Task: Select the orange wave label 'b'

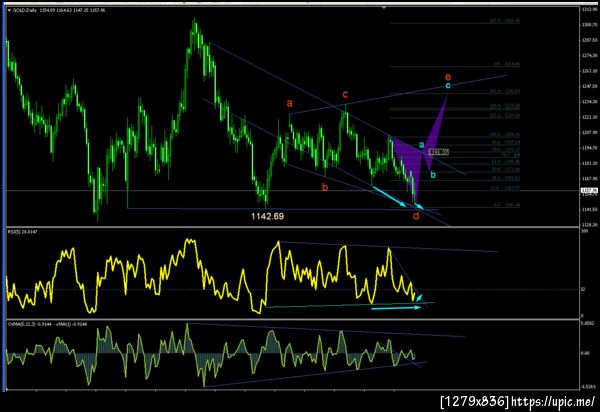Action: coord(325,187)
